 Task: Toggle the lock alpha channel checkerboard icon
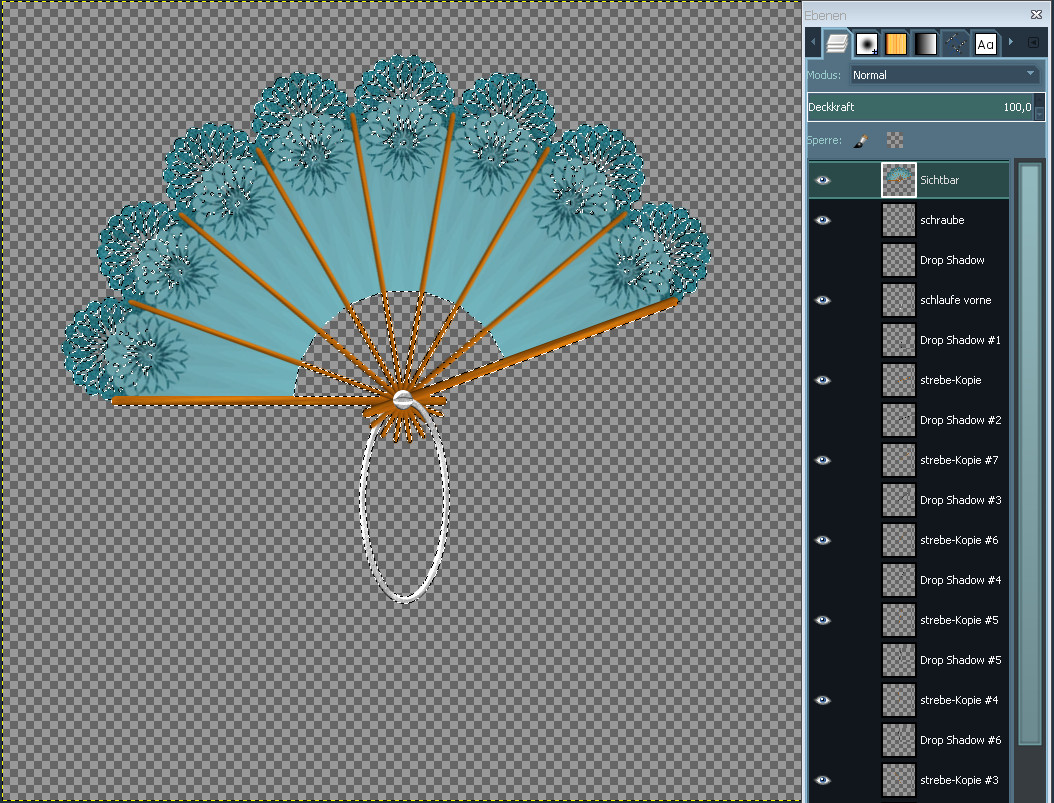pos(894,141)
